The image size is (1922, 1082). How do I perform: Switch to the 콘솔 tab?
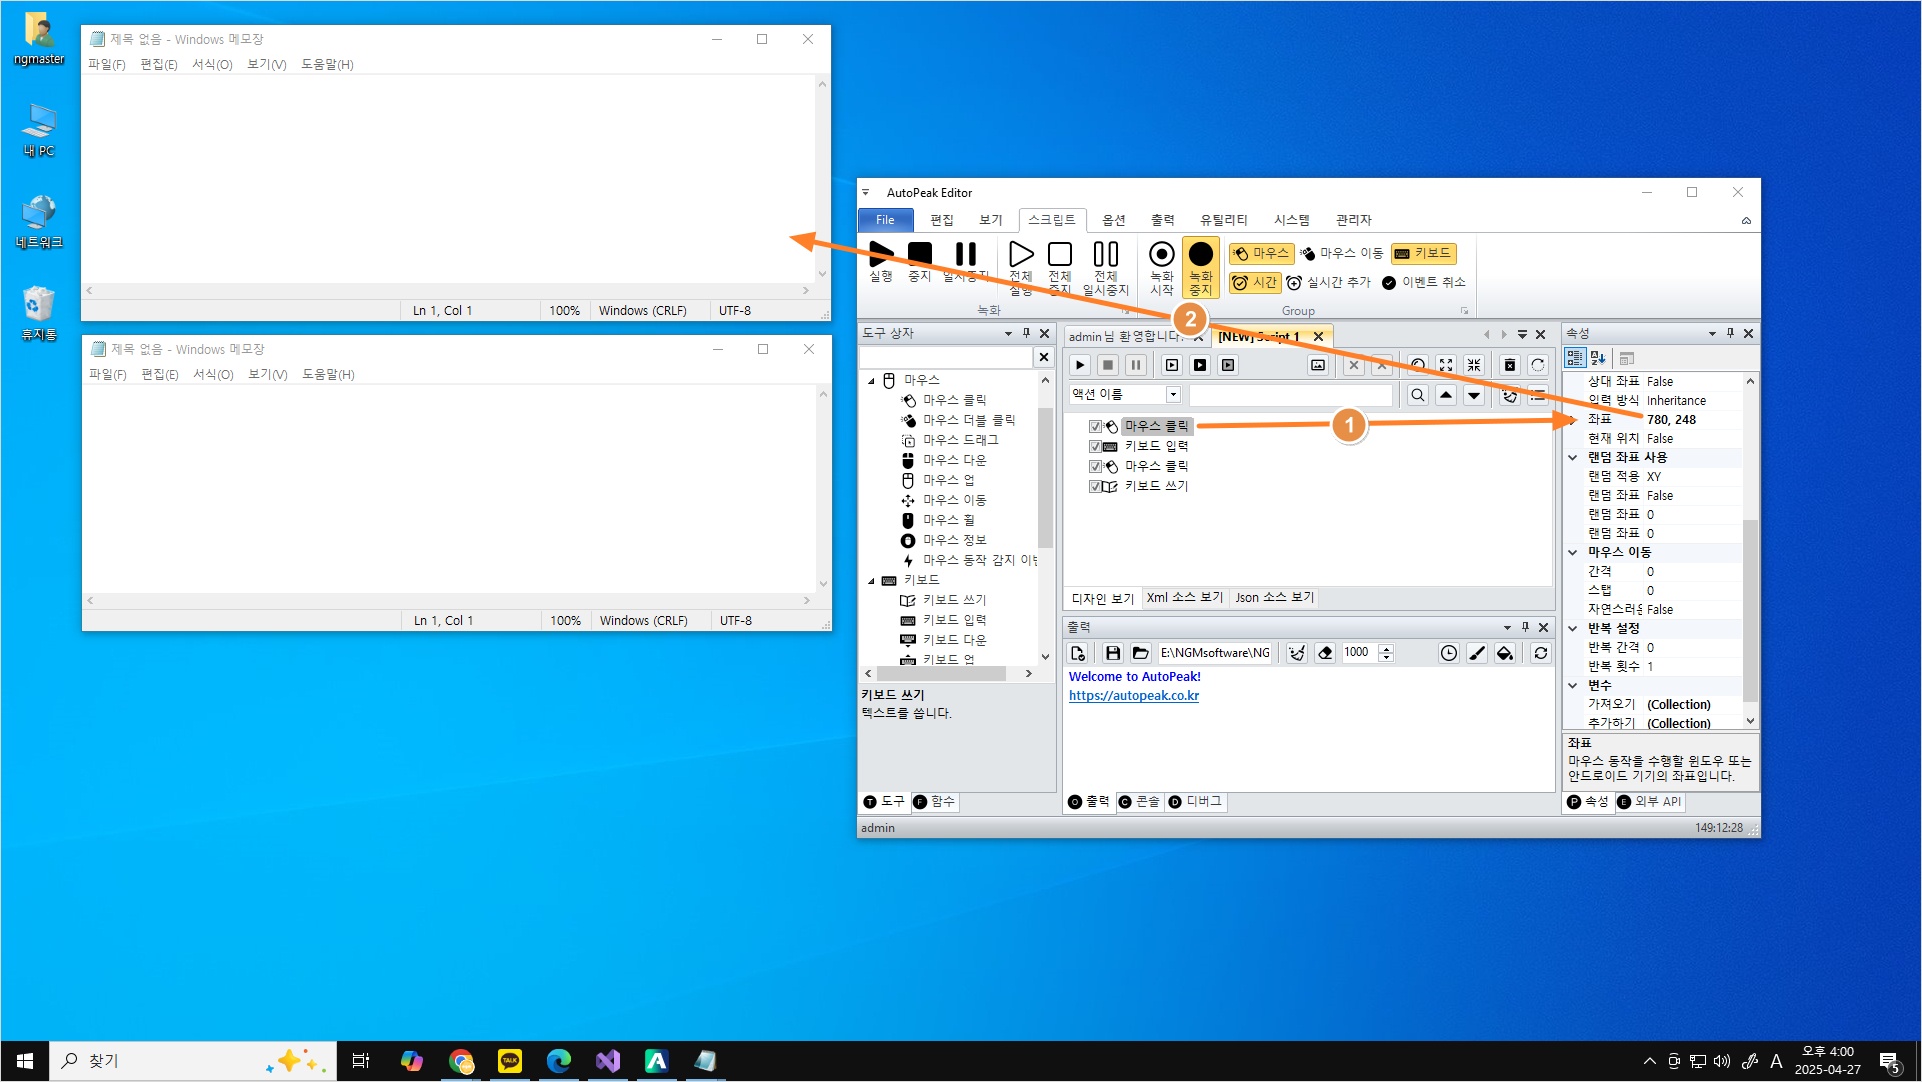point(1139,802)
